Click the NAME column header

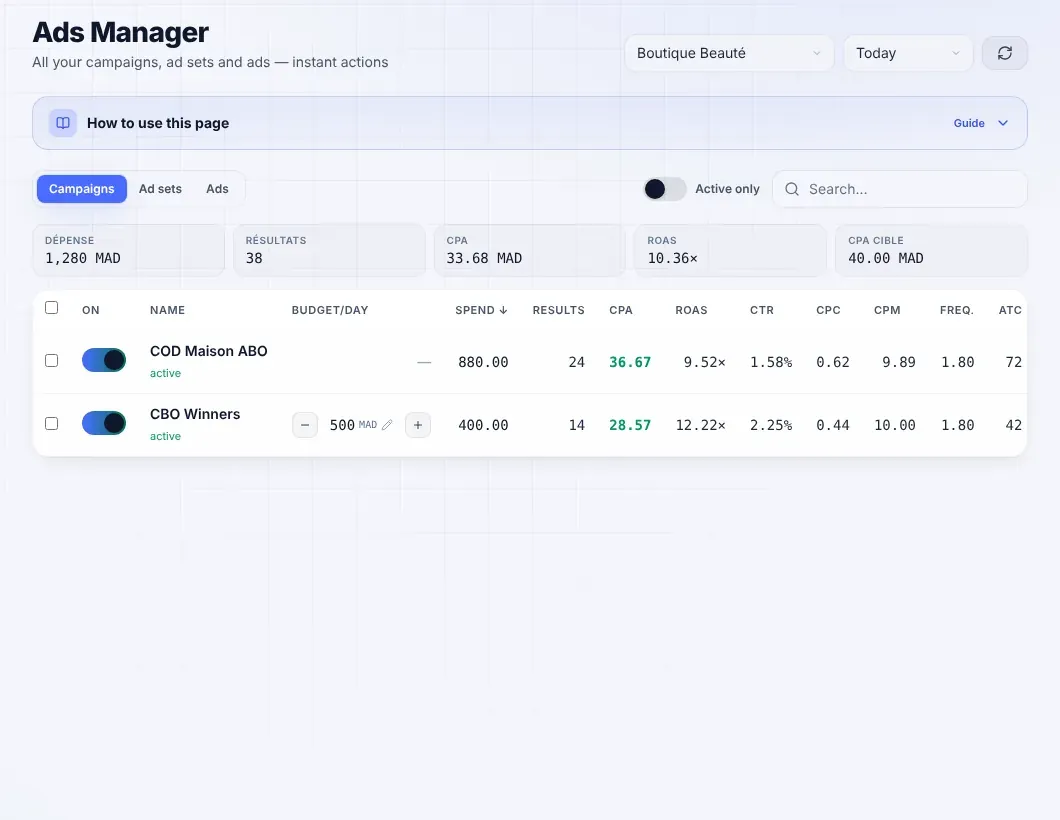pyautogui.click(x=168, y=310)
